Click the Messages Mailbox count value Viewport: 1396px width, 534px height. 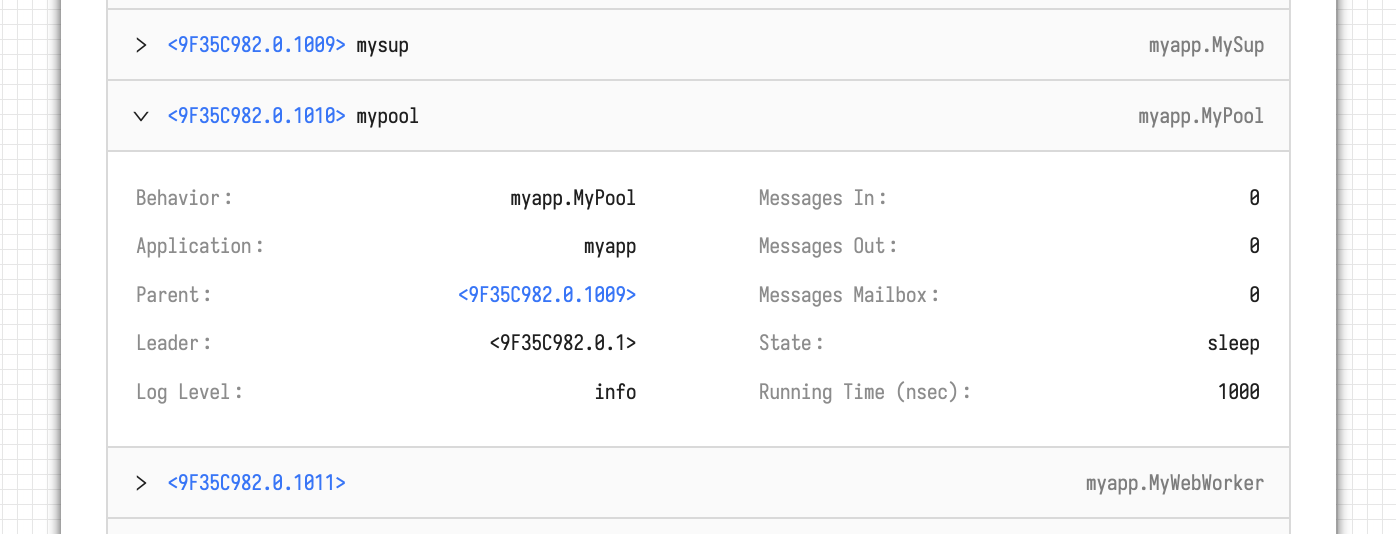click(1254, 295)
